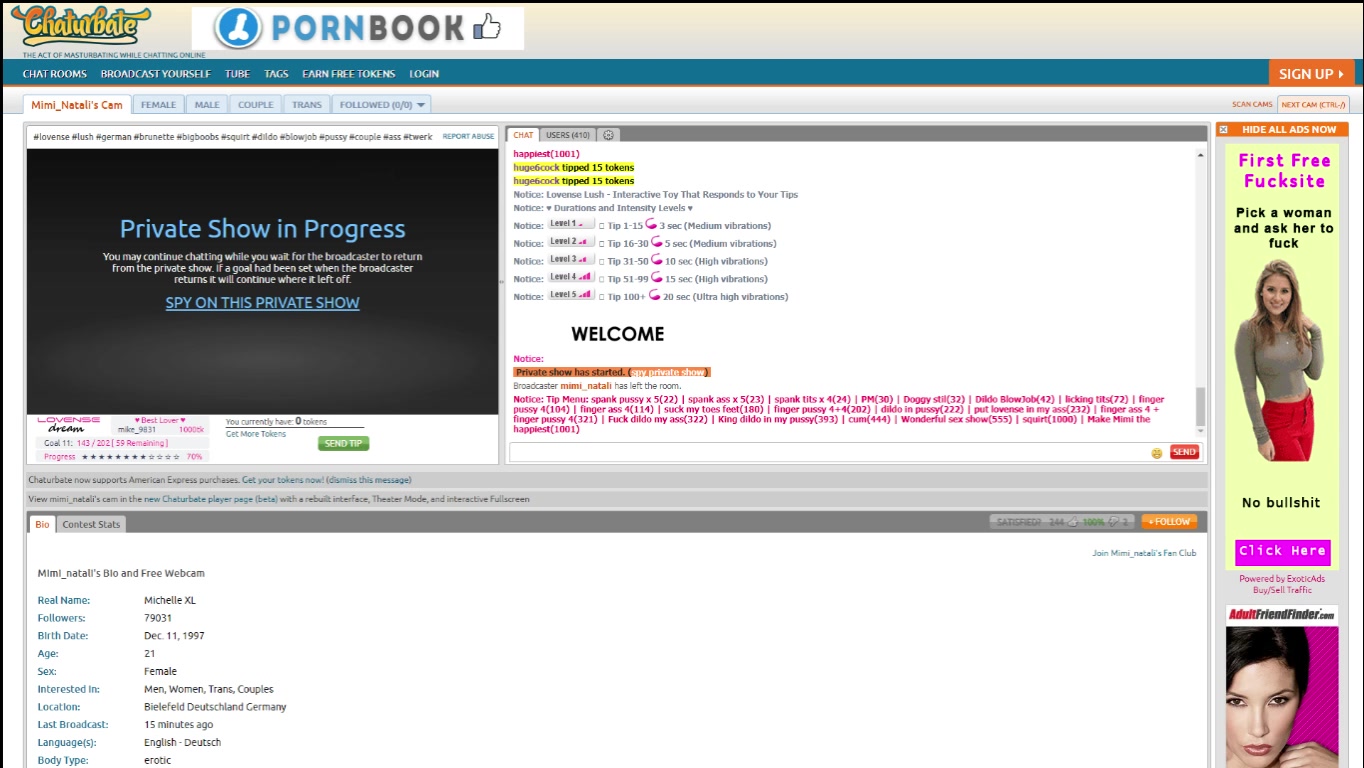The height and width of the screenshot is (768, 1364).
Task: Open Broadcast Yourself in the navigation bar
Action: [x=155, y=74]
